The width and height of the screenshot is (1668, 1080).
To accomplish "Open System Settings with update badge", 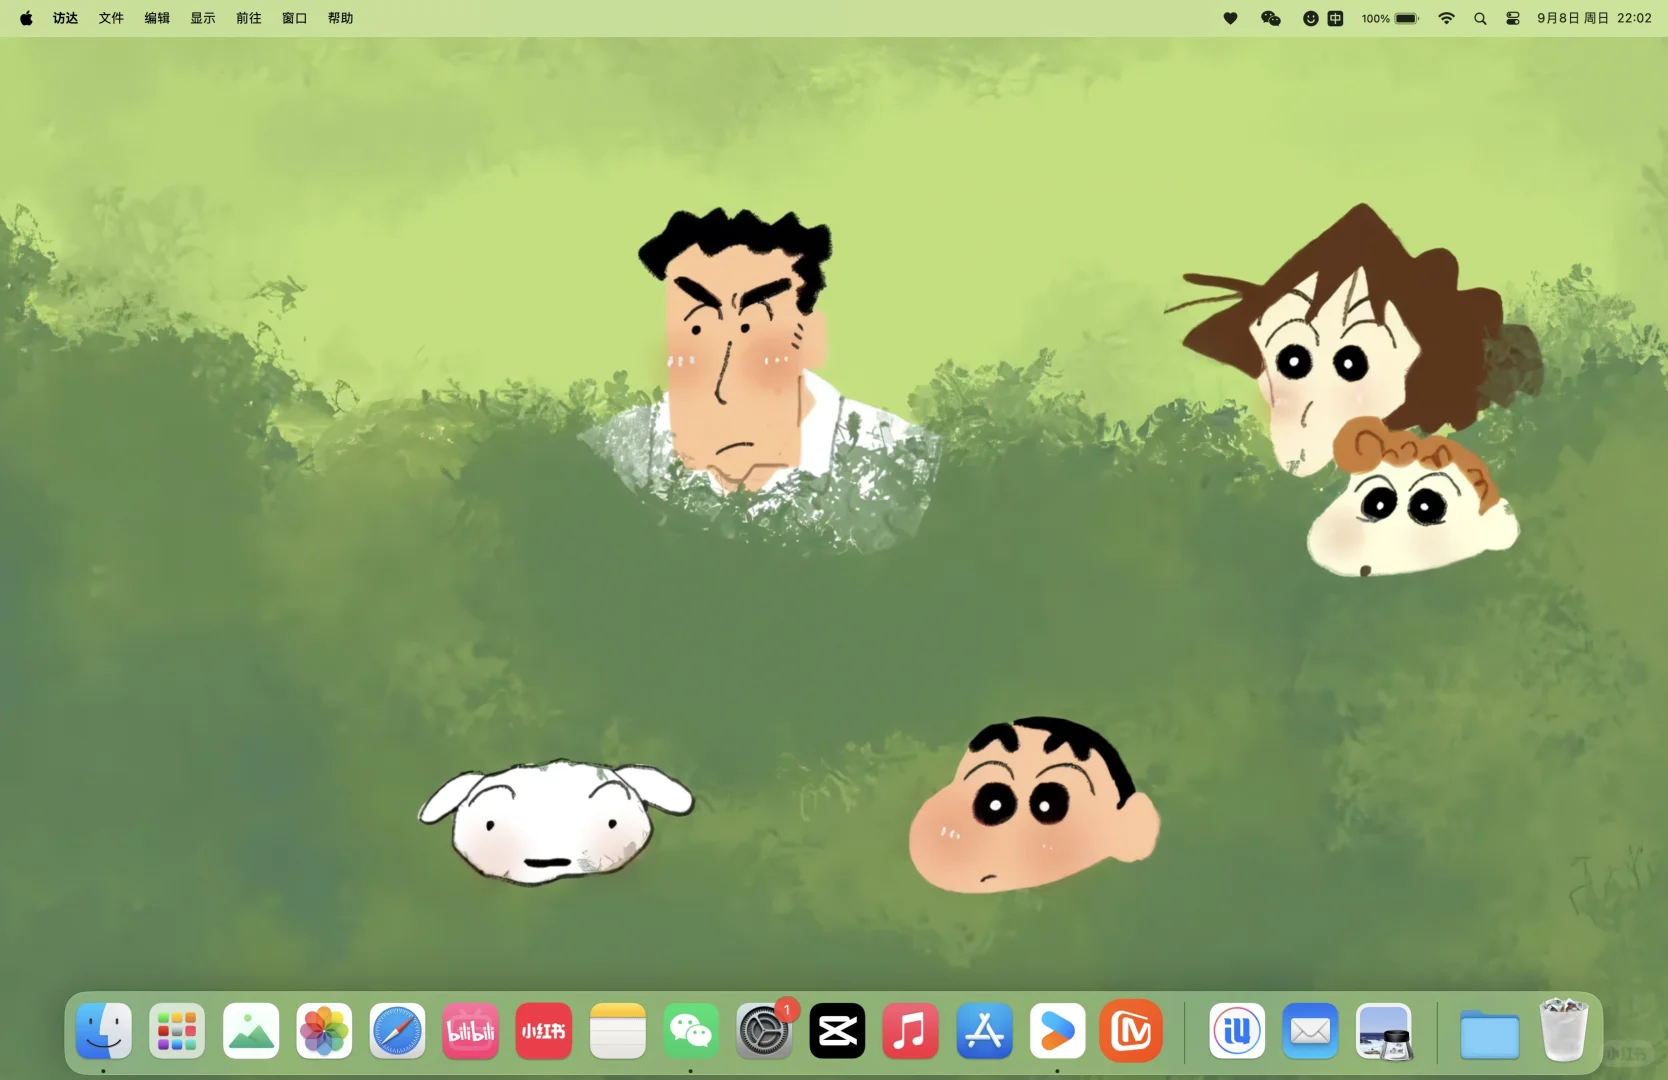I will pos(764,1031).
